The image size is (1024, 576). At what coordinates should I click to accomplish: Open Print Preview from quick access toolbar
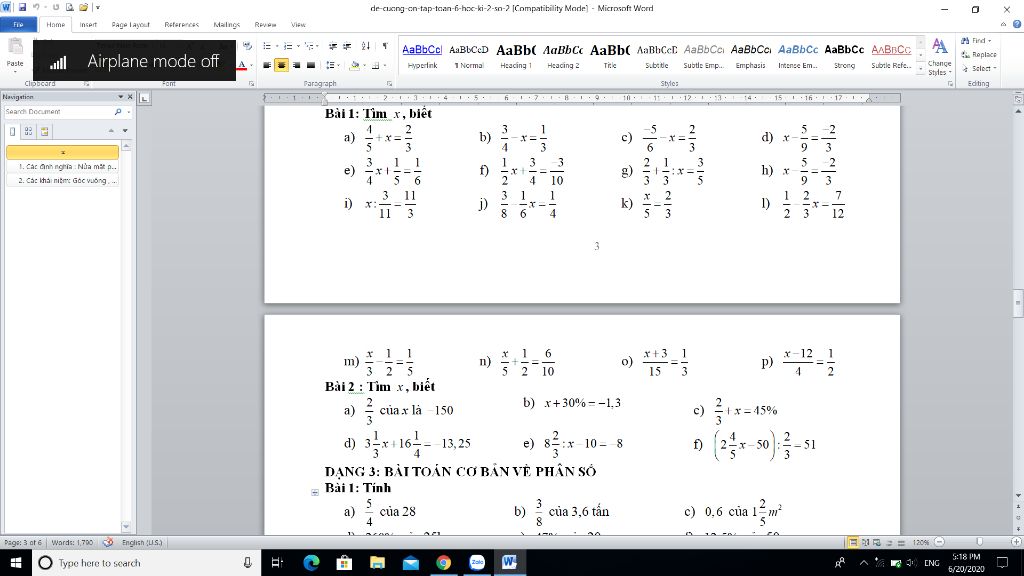click(69, 8)
